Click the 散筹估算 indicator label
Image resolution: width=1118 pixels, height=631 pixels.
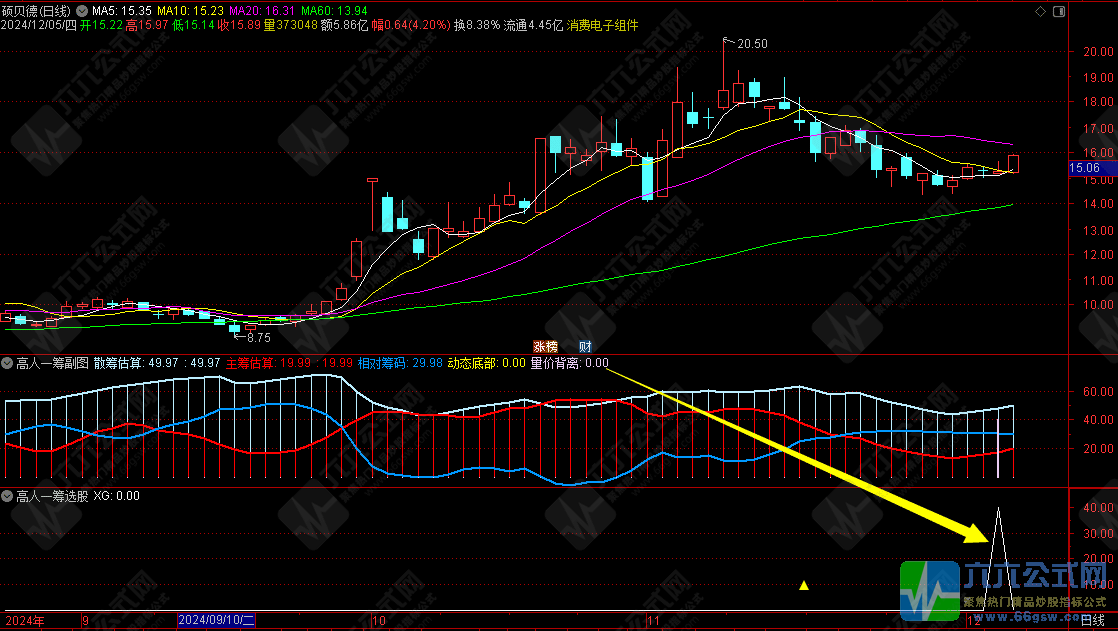pos(118,363)
